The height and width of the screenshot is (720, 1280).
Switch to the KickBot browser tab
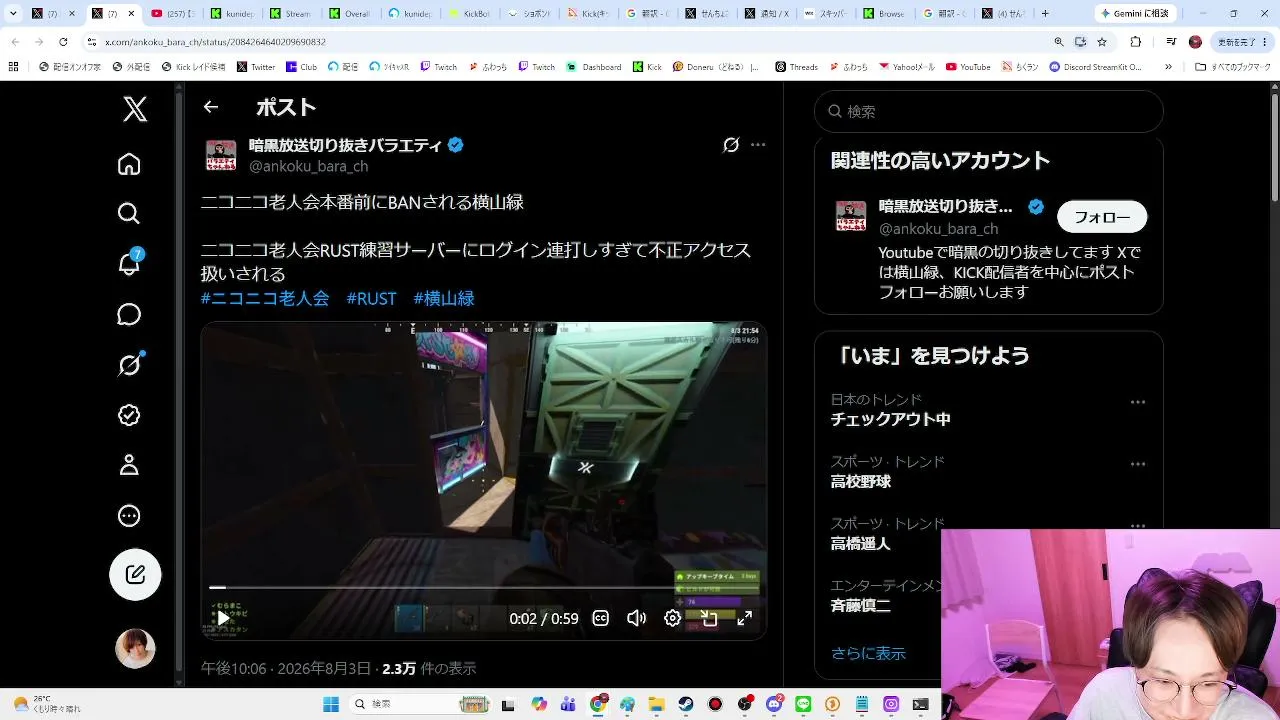click(x=471, y=14)
